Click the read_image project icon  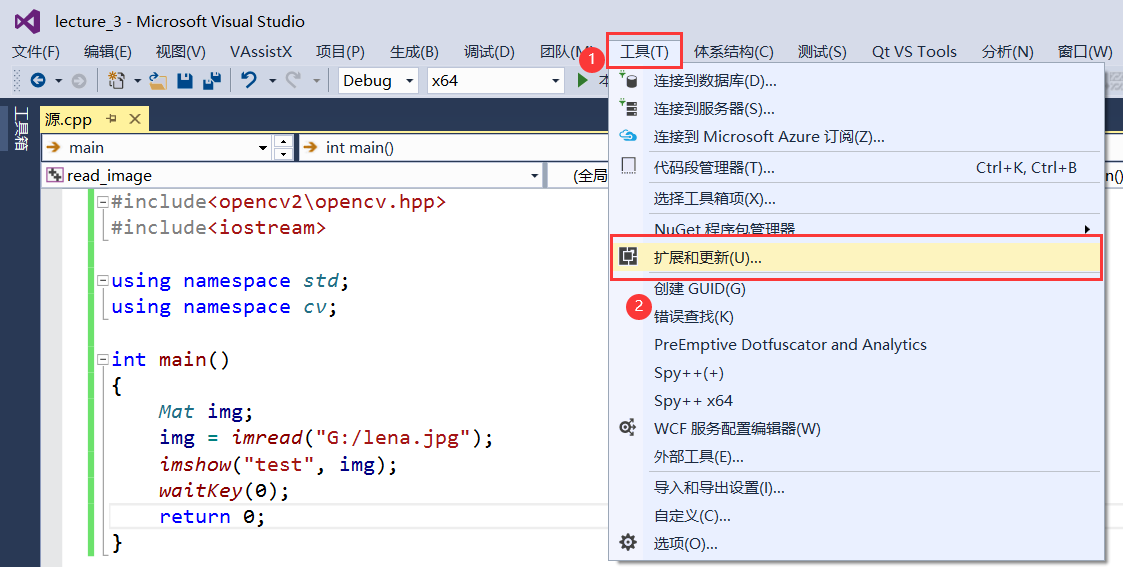(54, 175)
